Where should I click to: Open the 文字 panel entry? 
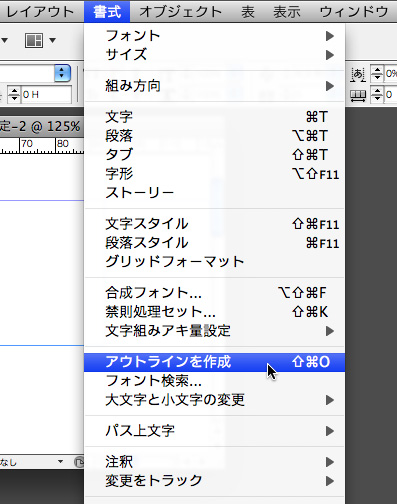[214, 117]
